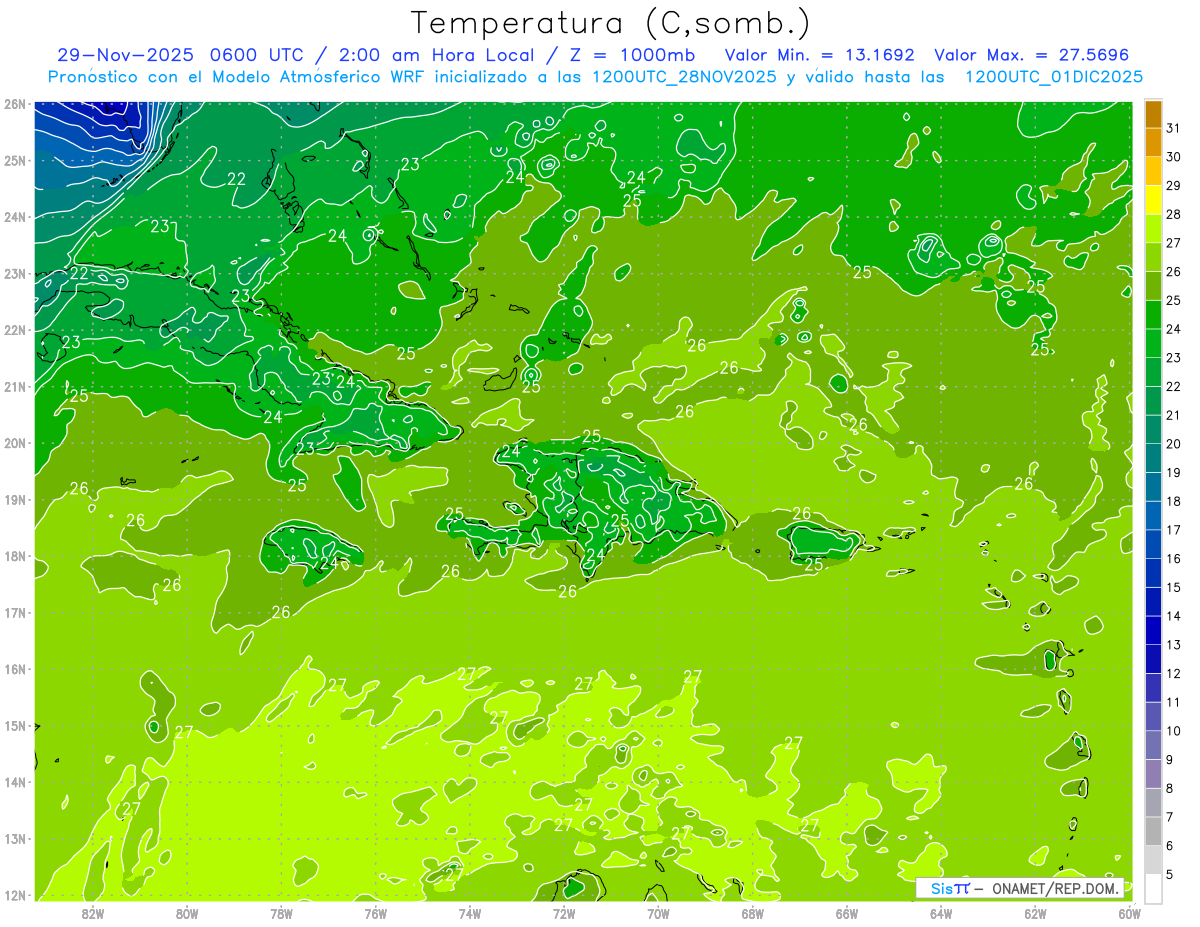Viewport: 1200px width, 927px height.
Task: Click the '13N' latitude label
Action: pyautogui.click(x=14, y=839)
